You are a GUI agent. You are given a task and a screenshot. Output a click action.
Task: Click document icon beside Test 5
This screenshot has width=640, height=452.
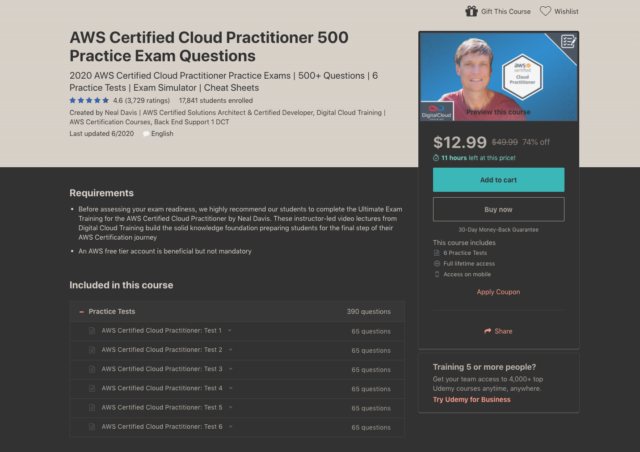[92, 407]
